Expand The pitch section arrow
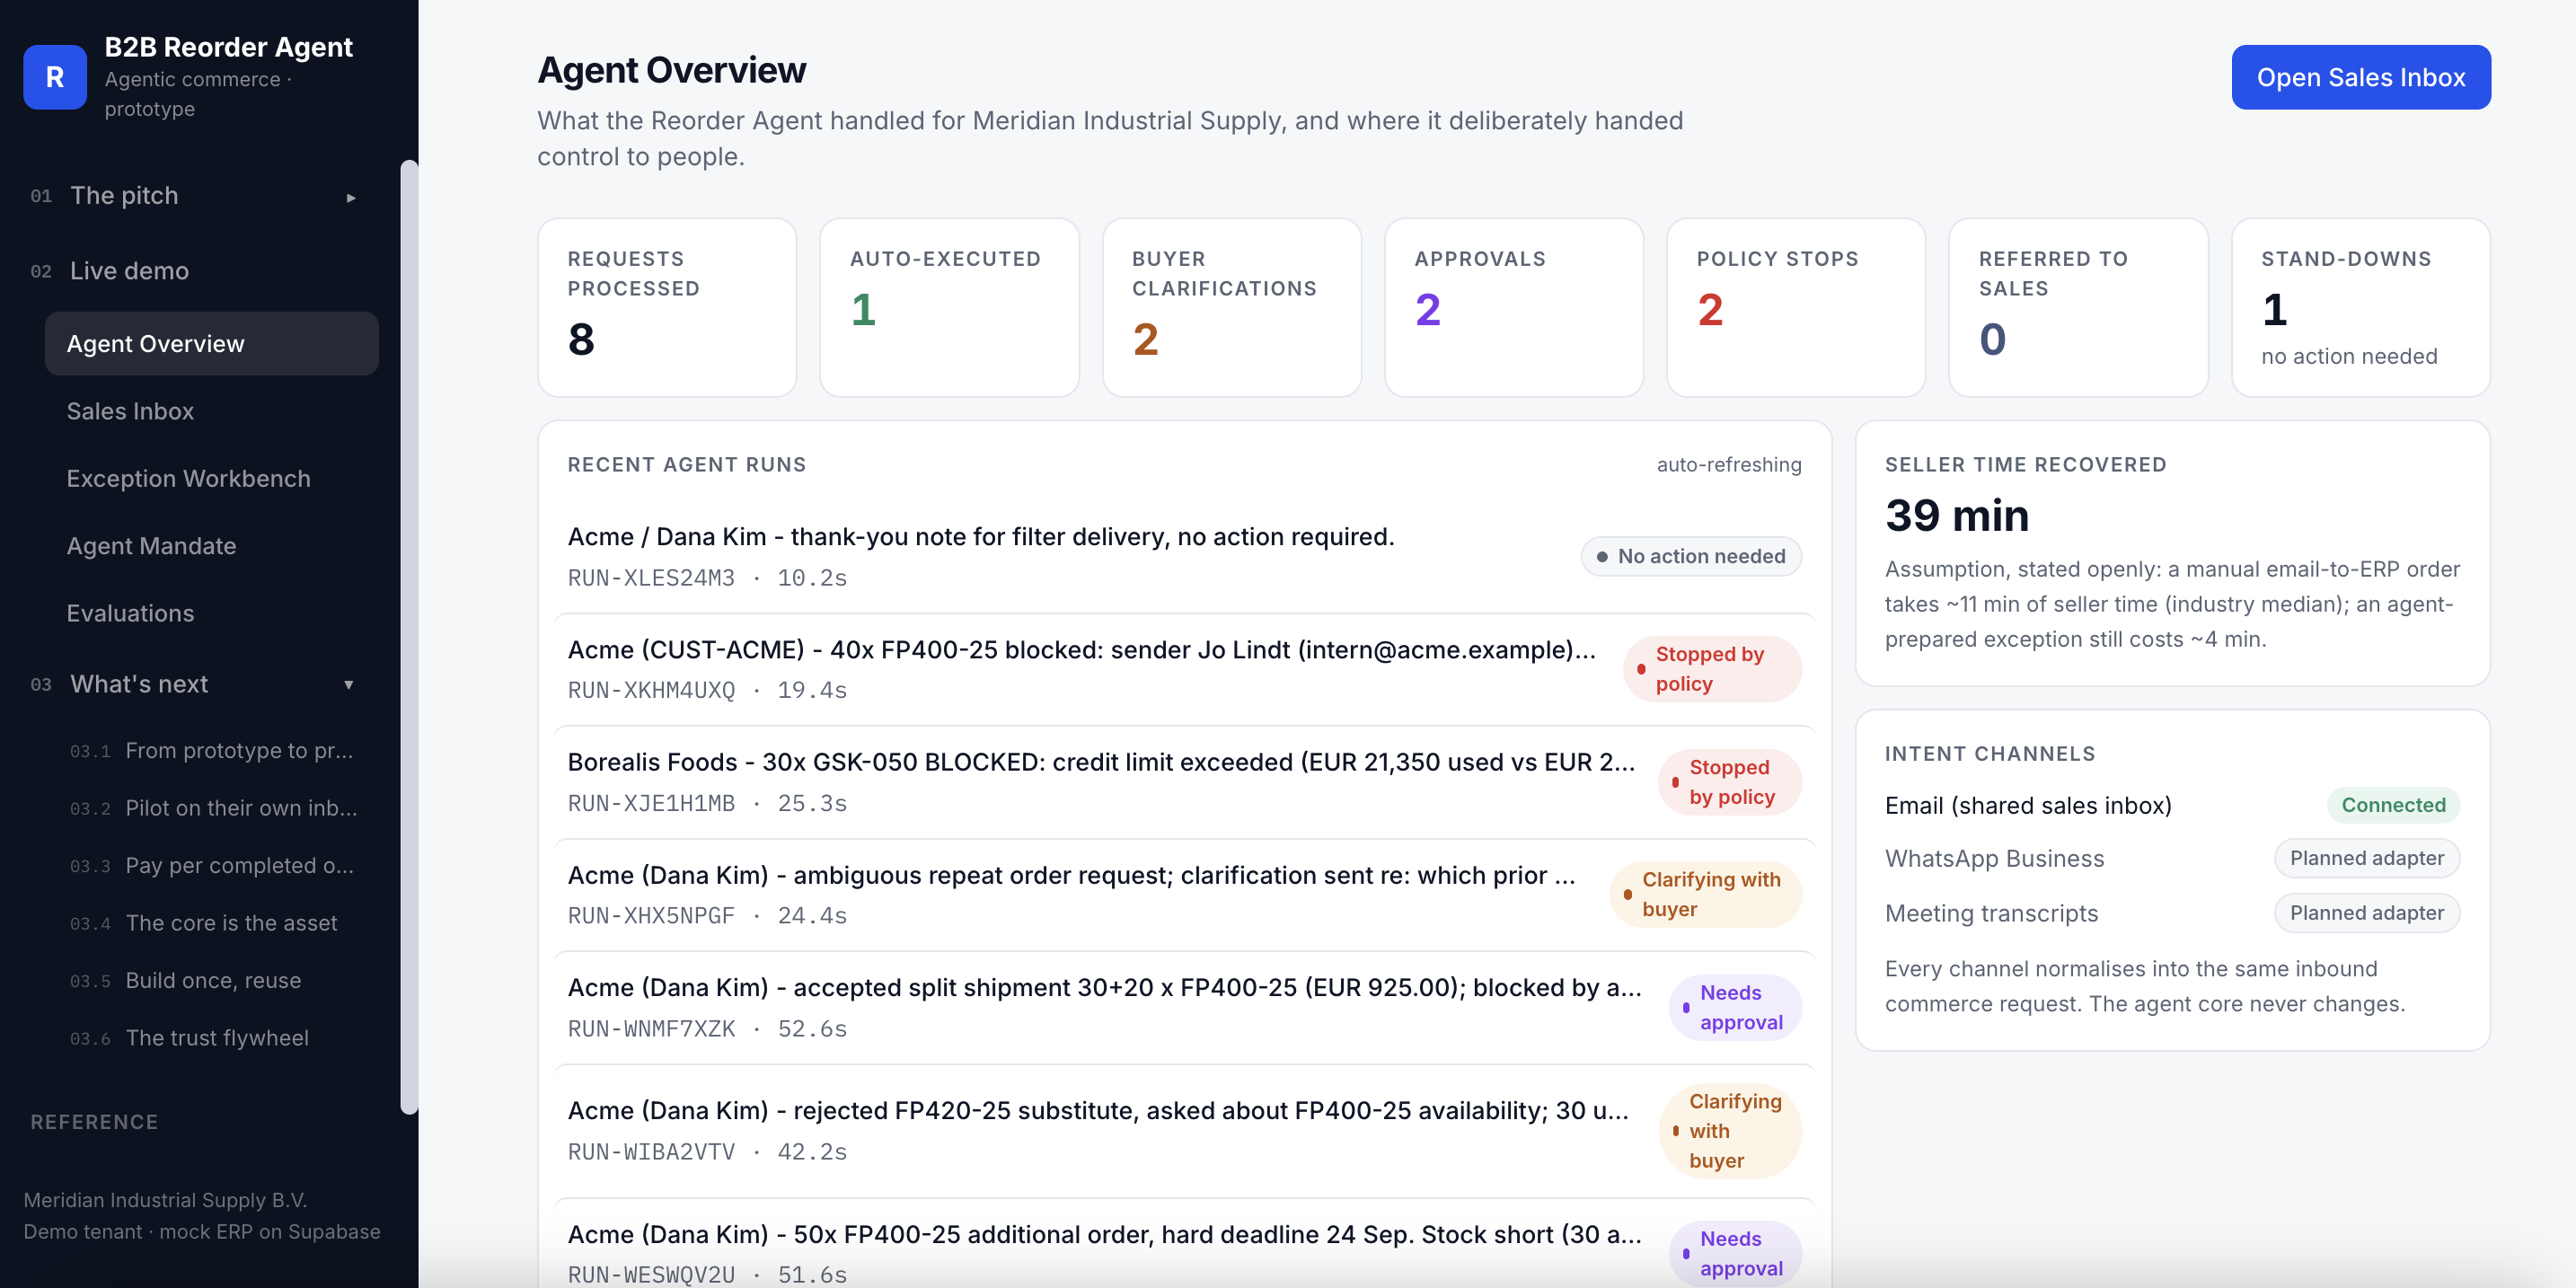 point(351,197)
